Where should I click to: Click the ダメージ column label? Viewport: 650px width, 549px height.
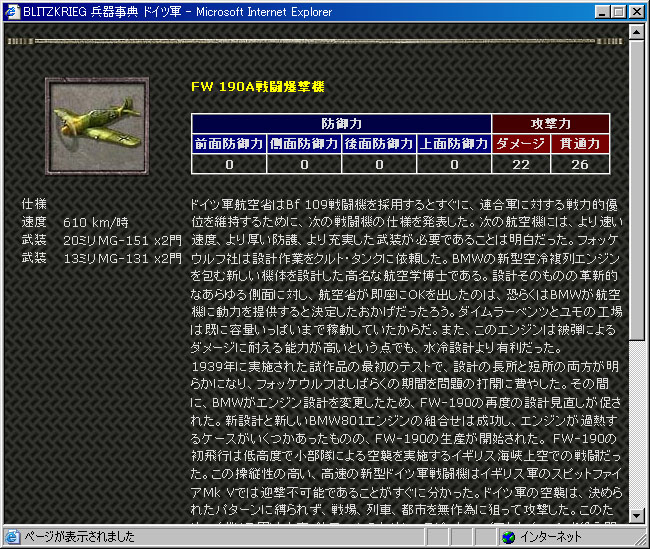pos(521,144)
